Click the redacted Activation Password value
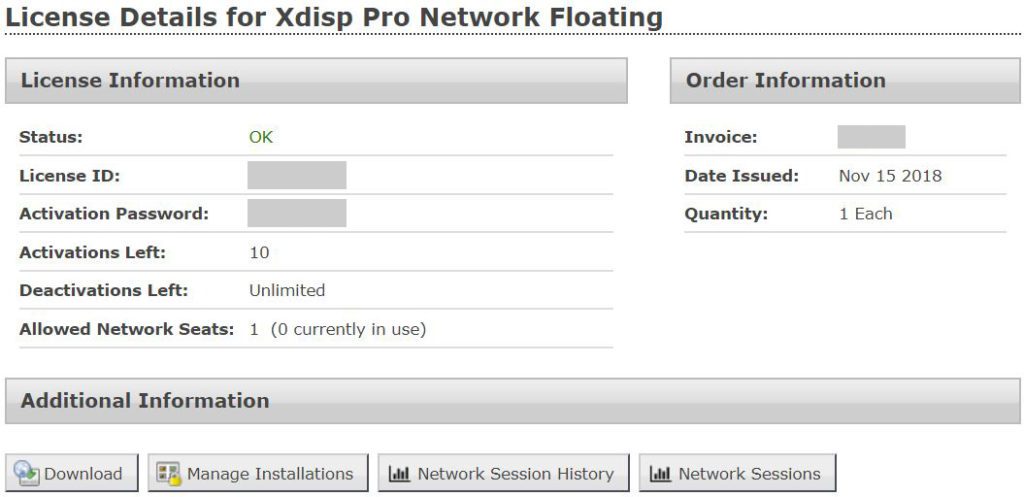This screenshot has height=497, width=1024. click(297, 213)
